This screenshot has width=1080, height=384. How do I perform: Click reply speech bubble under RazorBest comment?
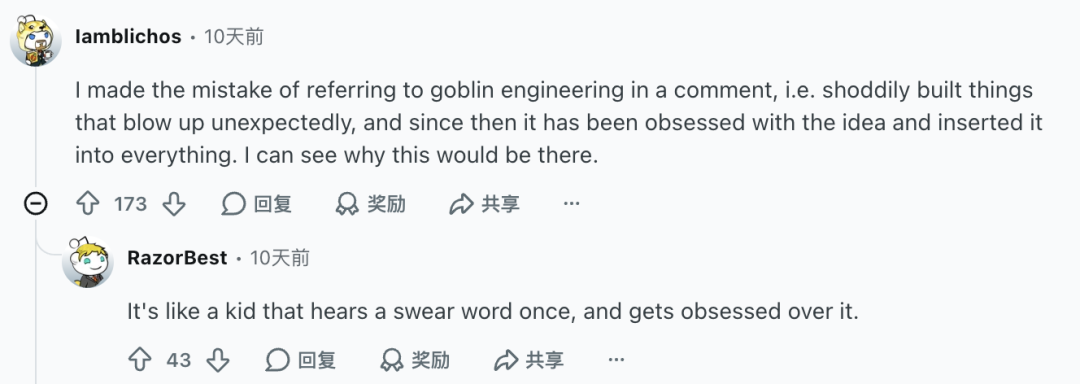(278, 359)
